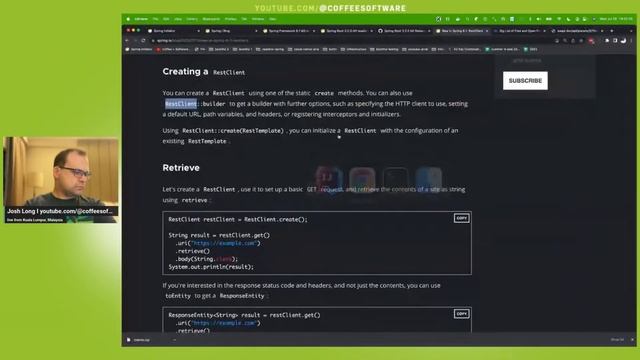The width and height of the screenshot is (640, 360).
Task: Open Spring Initializr bookmark in bookmarks bar
Action: 139,49
